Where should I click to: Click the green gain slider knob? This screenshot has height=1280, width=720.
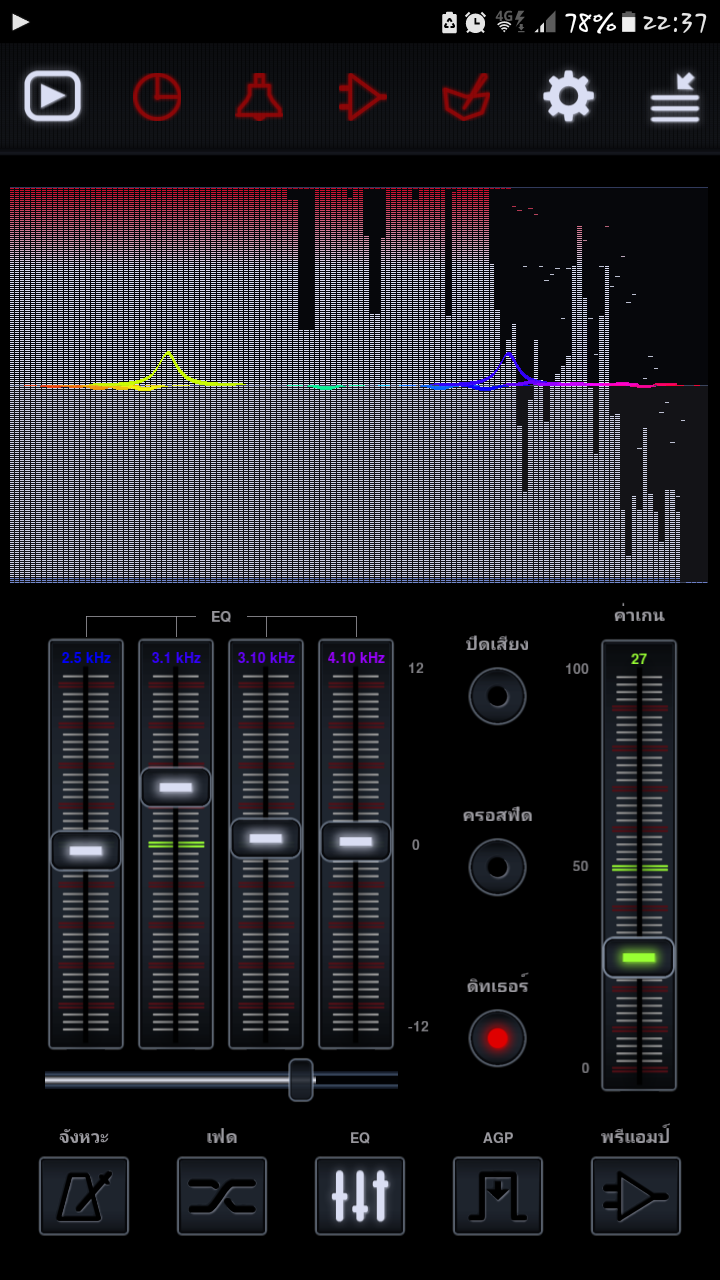pos(639,958)
